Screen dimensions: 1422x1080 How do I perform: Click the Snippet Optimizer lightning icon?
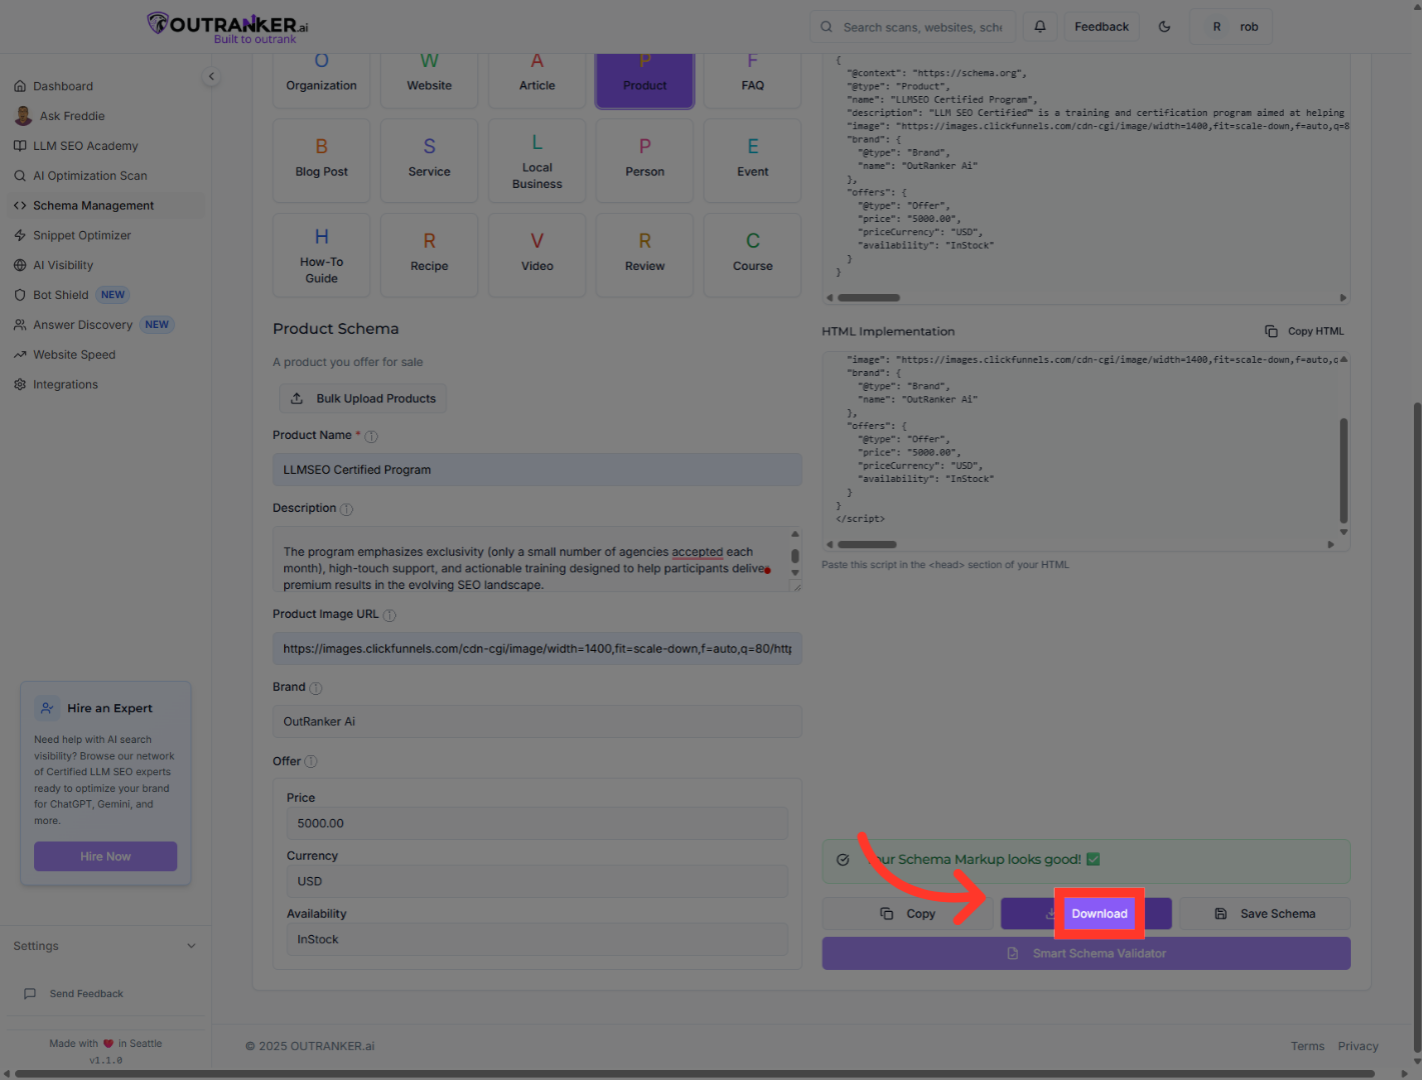[x=20, y=236]
